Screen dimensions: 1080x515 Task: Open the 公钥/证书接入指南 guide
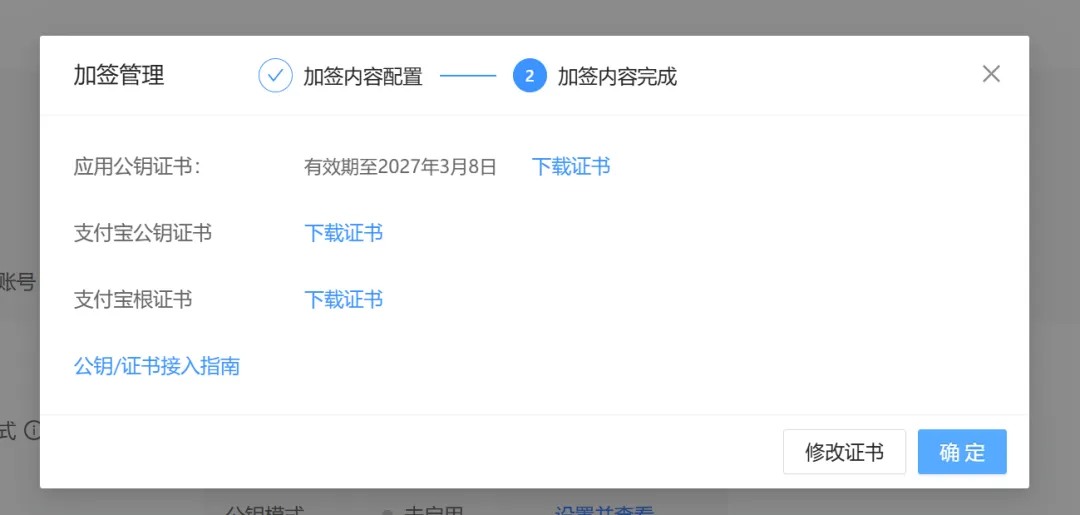(157, 366)
